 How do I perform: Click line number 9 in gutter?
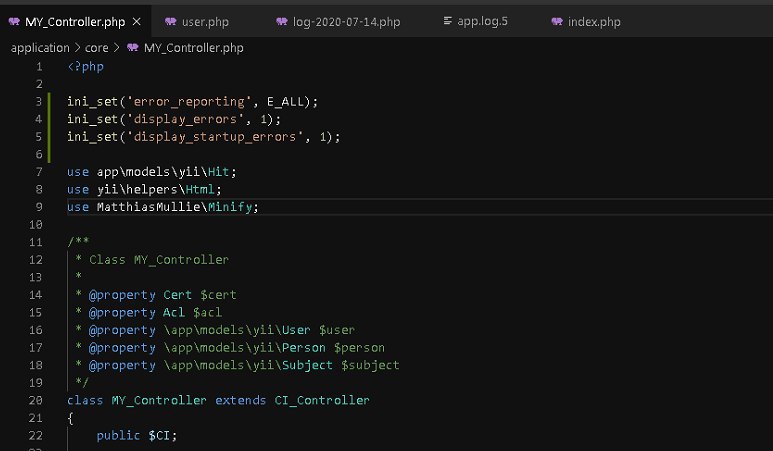tap(39, 207)
